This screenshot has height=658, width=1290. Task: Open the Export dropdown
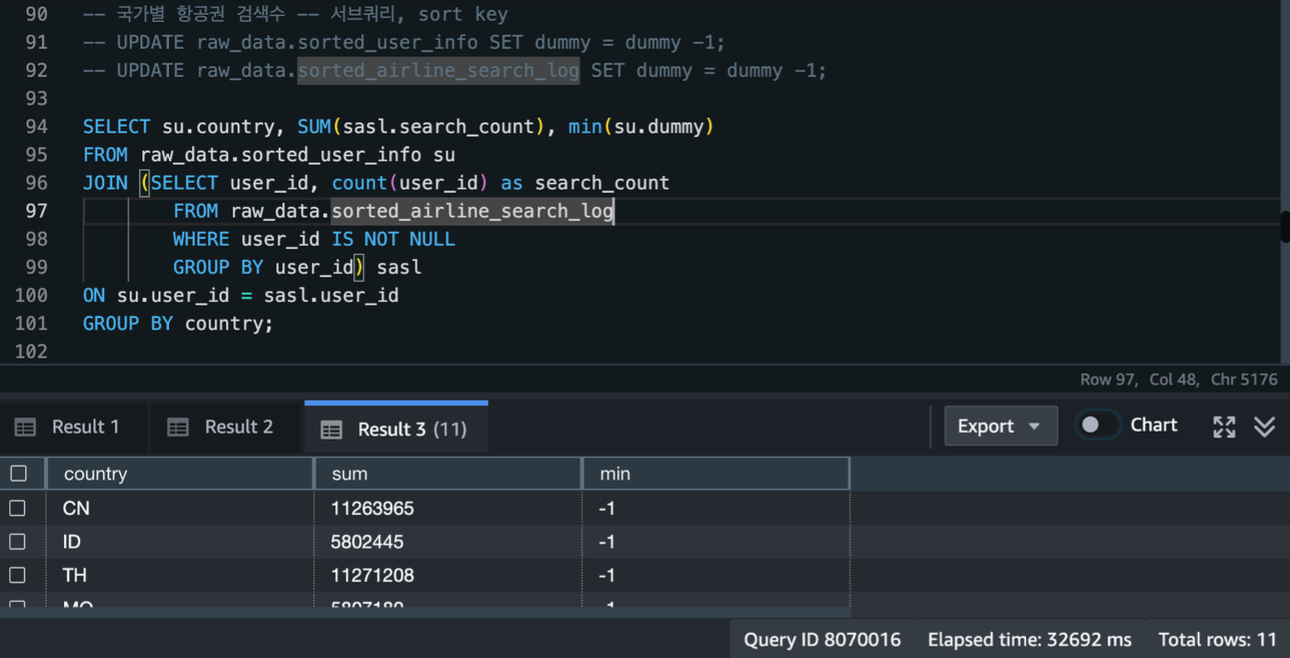pyautogui.click(x=1000, y=426)
